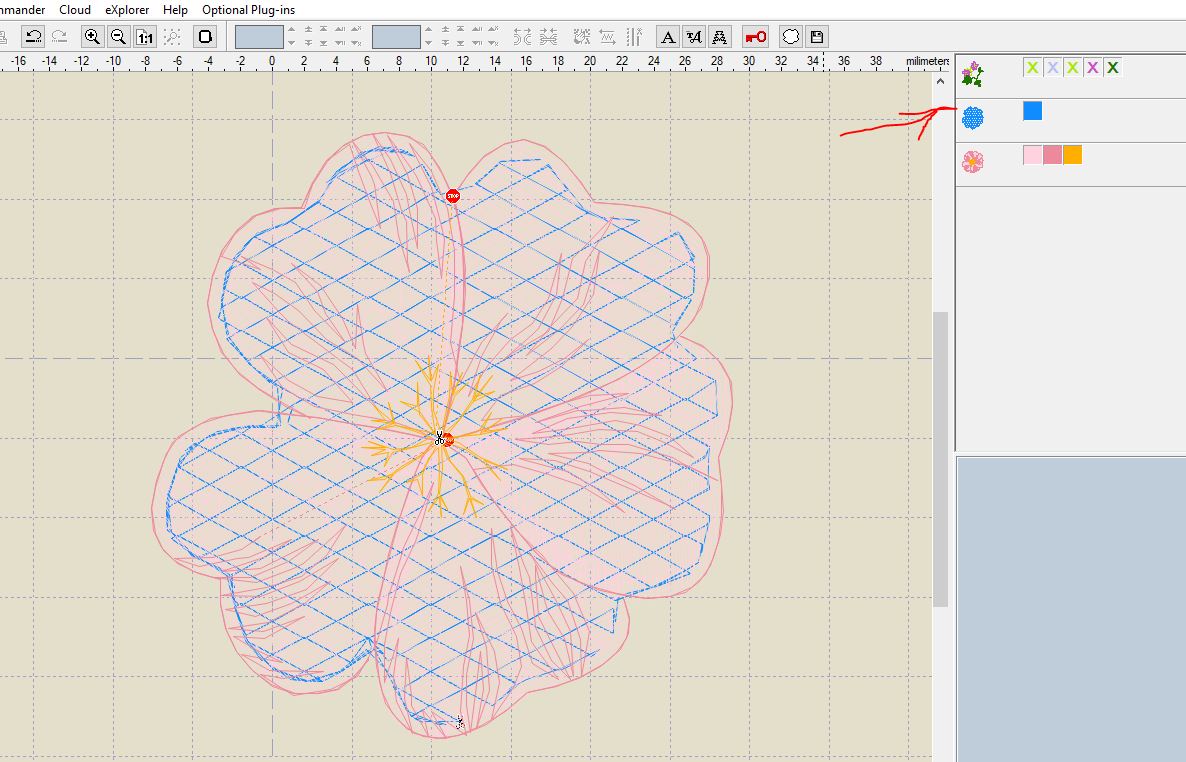The image size is (1186, 762).
Task: Click the Zoom Out magnifier
Action: click(x=118, y=37)
